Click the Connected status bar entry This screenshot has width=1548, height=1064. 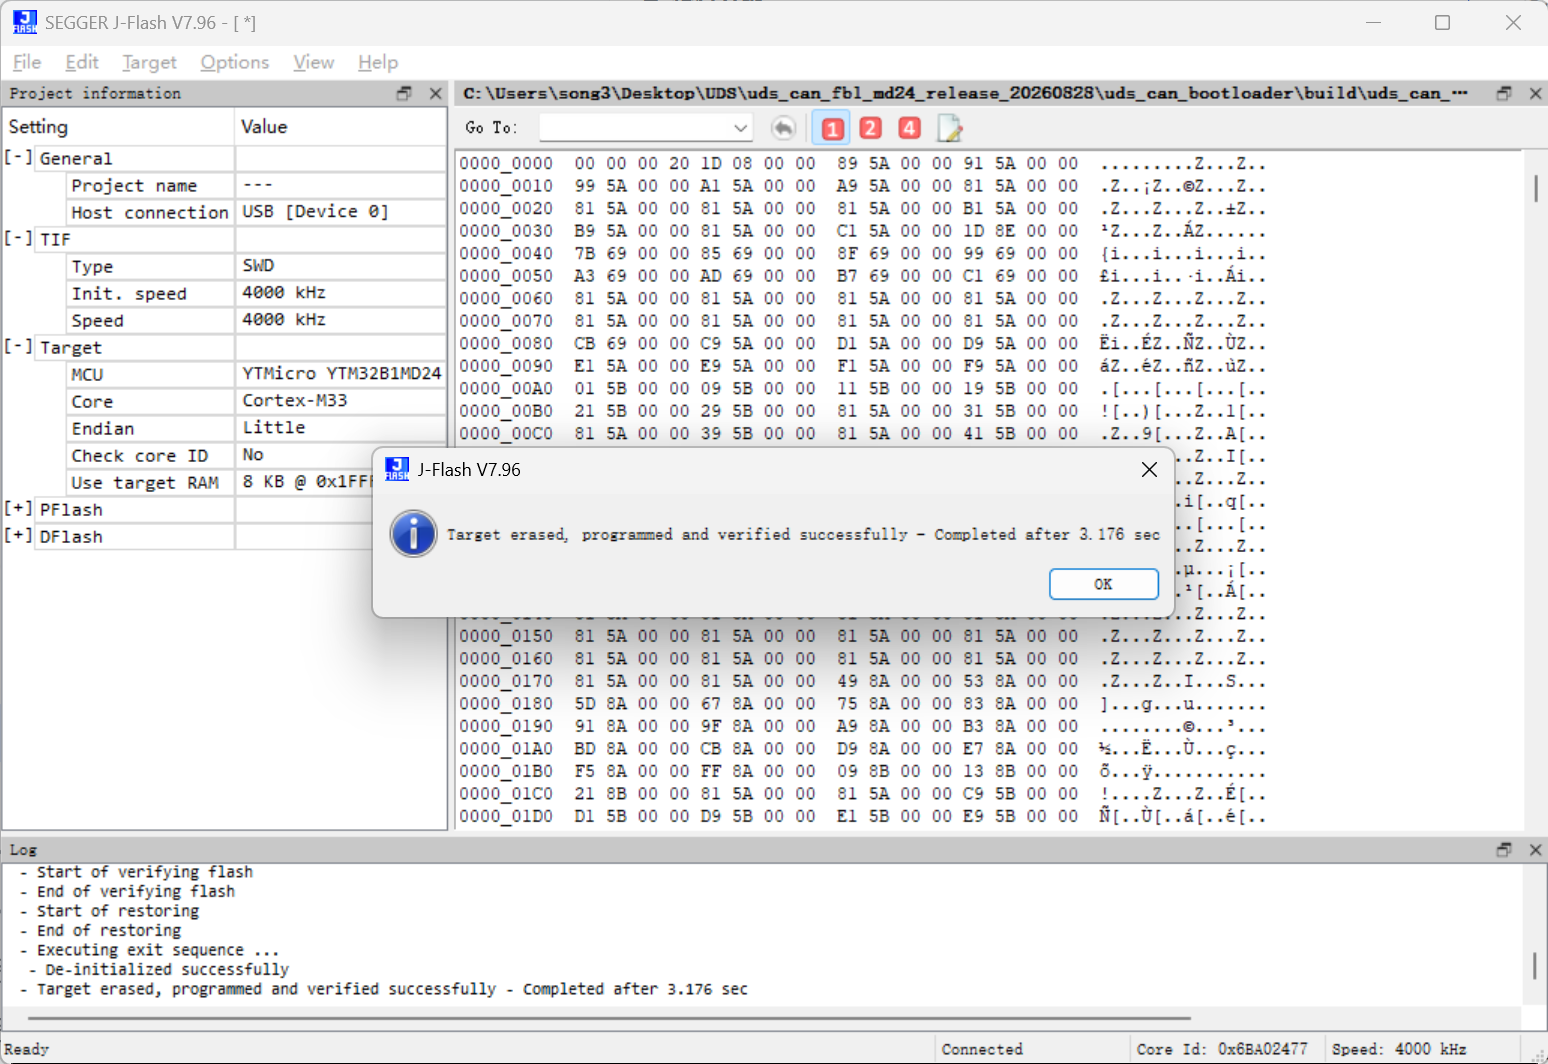click(x=982, y=1049)
